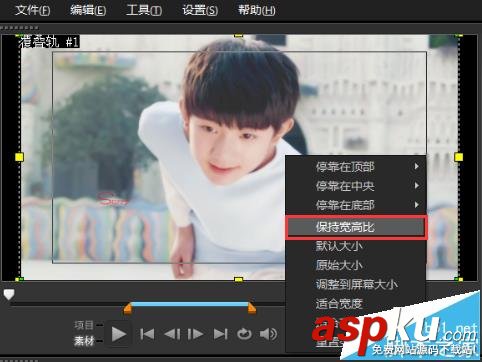Choose 适合宽度 in context menu
The width and height of the screenshot is (482, 362).
(356, 304)
